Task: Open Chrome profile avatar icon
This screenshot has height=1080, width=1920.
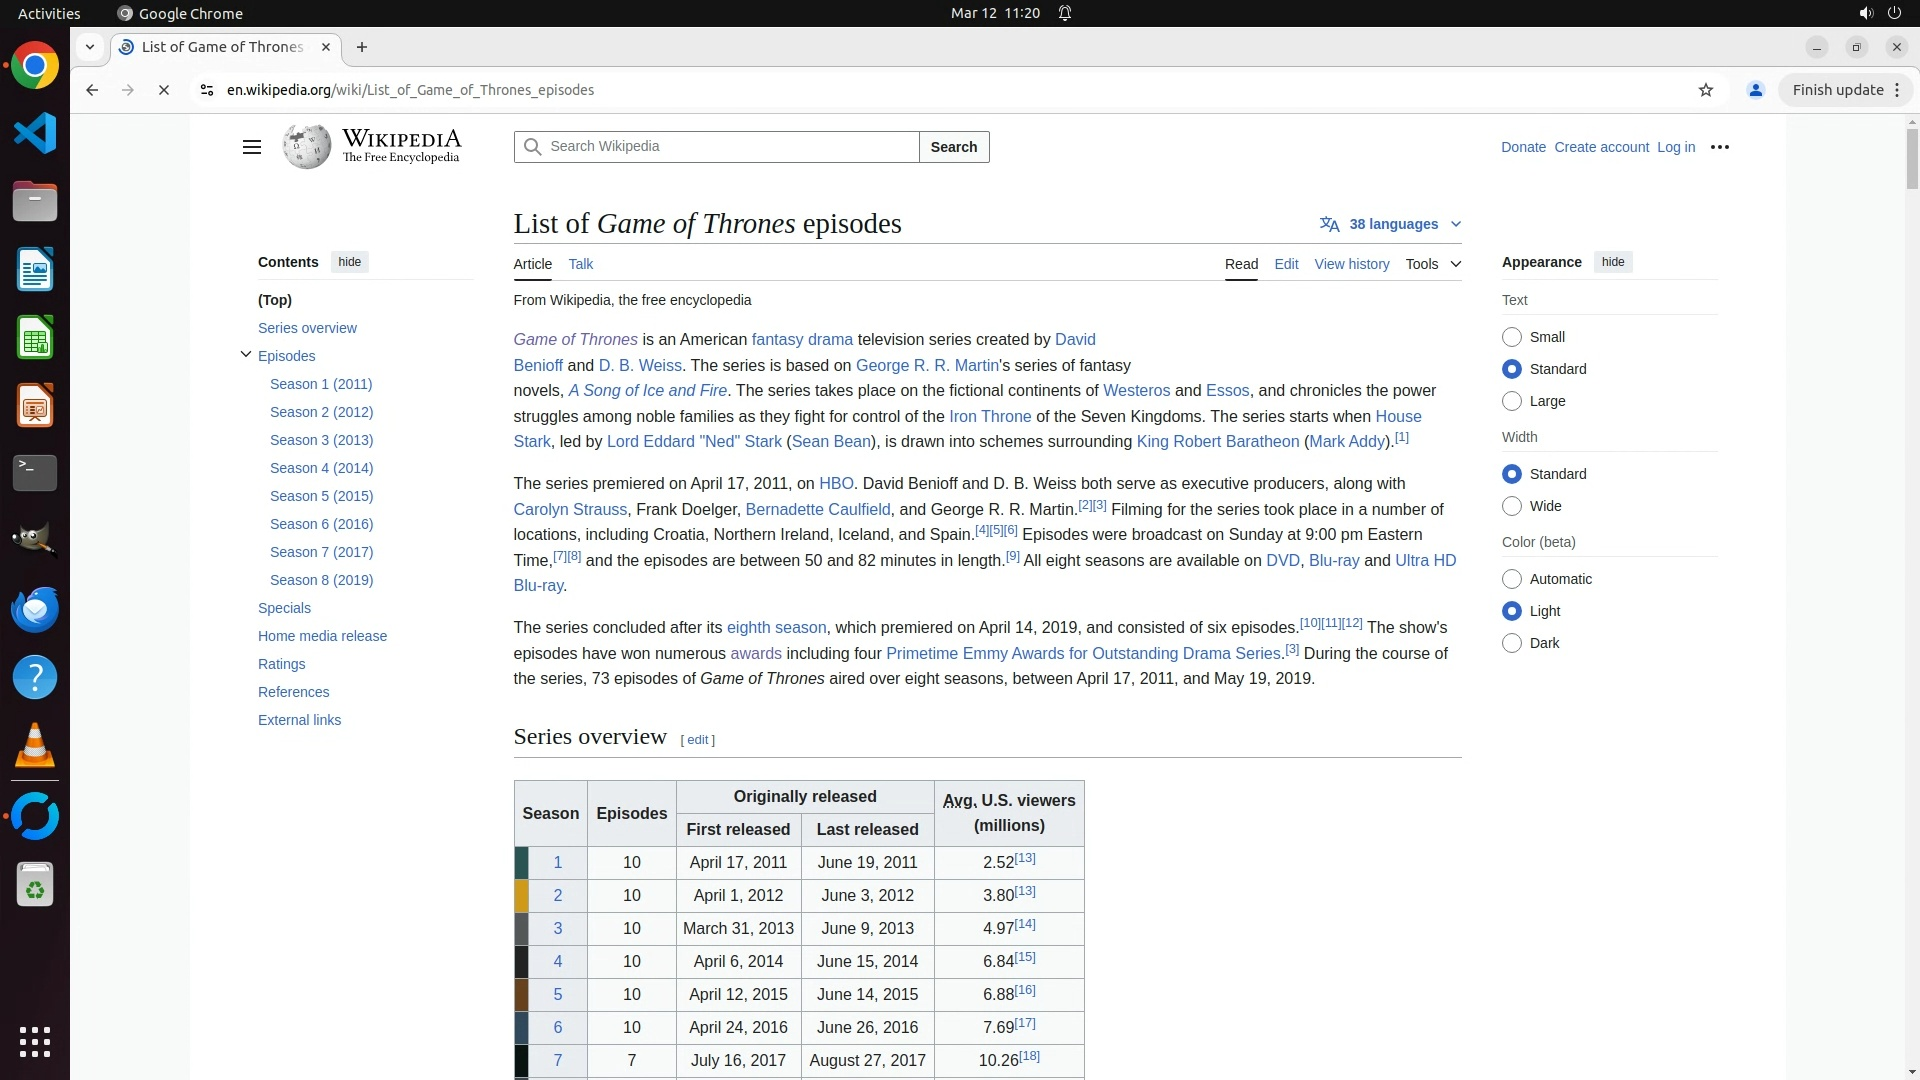Action: [x=1755, y=90]
